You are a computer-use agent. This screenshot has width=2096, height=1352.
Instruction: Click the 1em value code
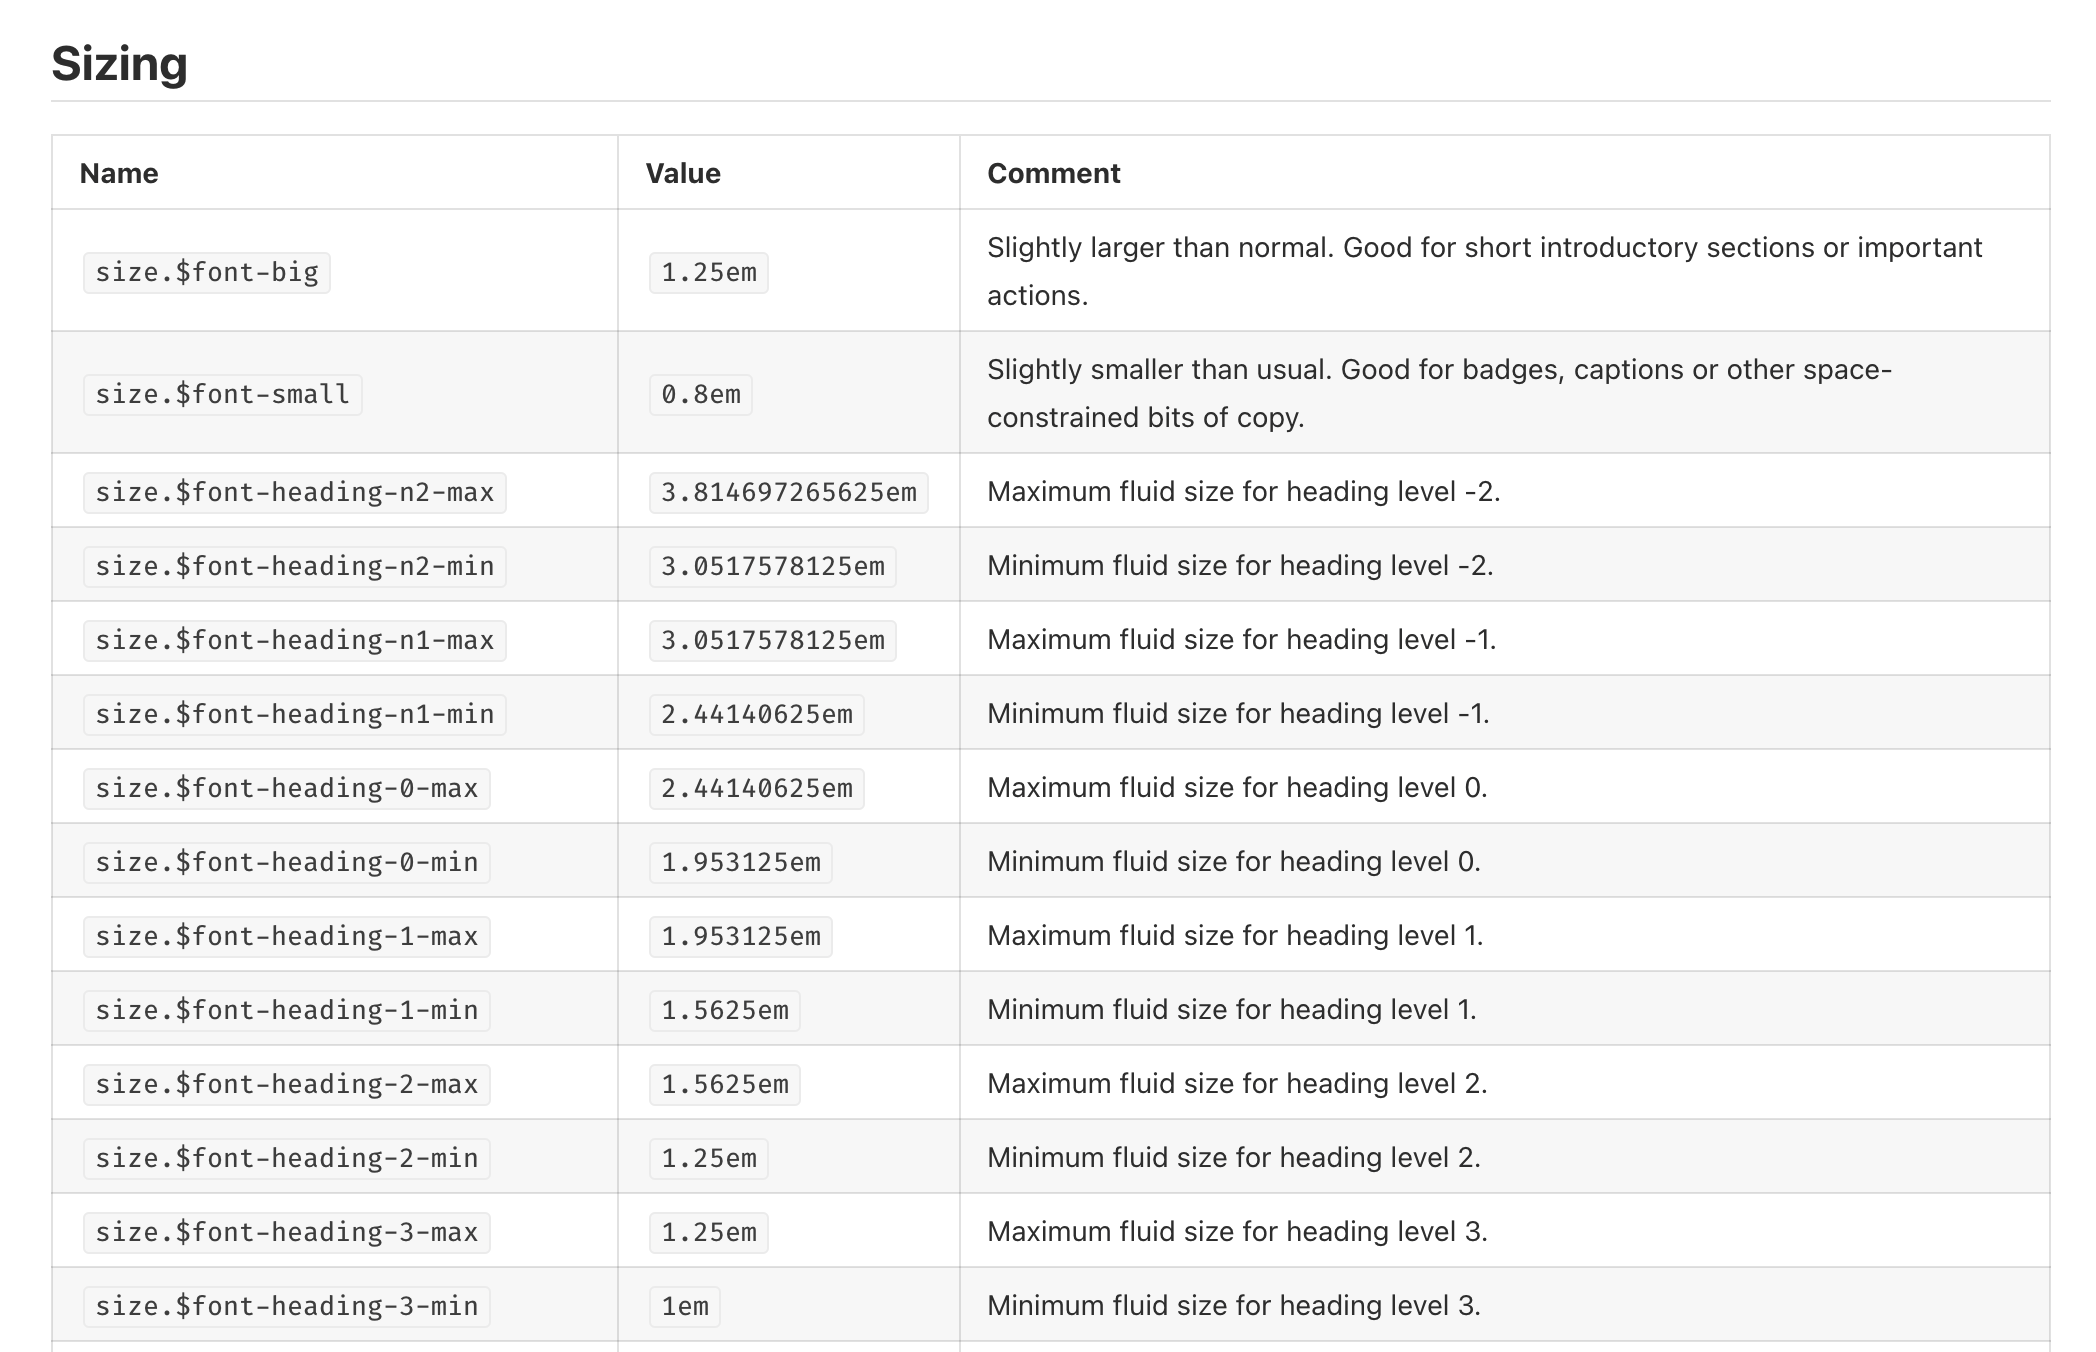pos(684,1306)
